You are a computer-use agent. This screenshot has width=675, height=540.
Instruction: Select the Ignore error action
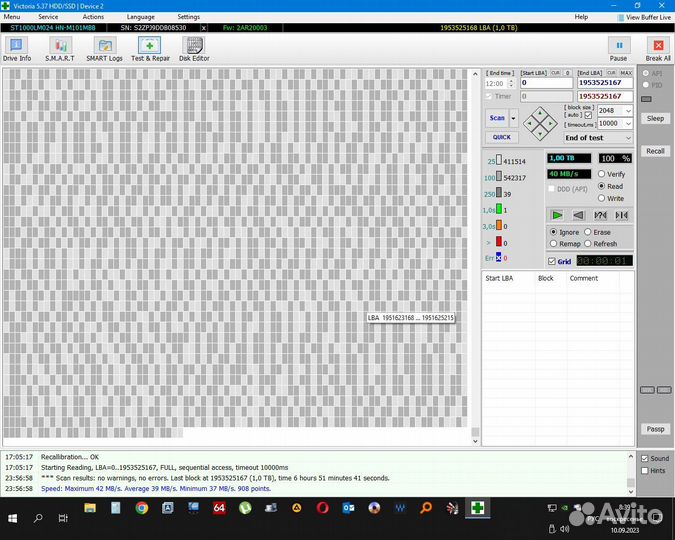coord(554,232)
